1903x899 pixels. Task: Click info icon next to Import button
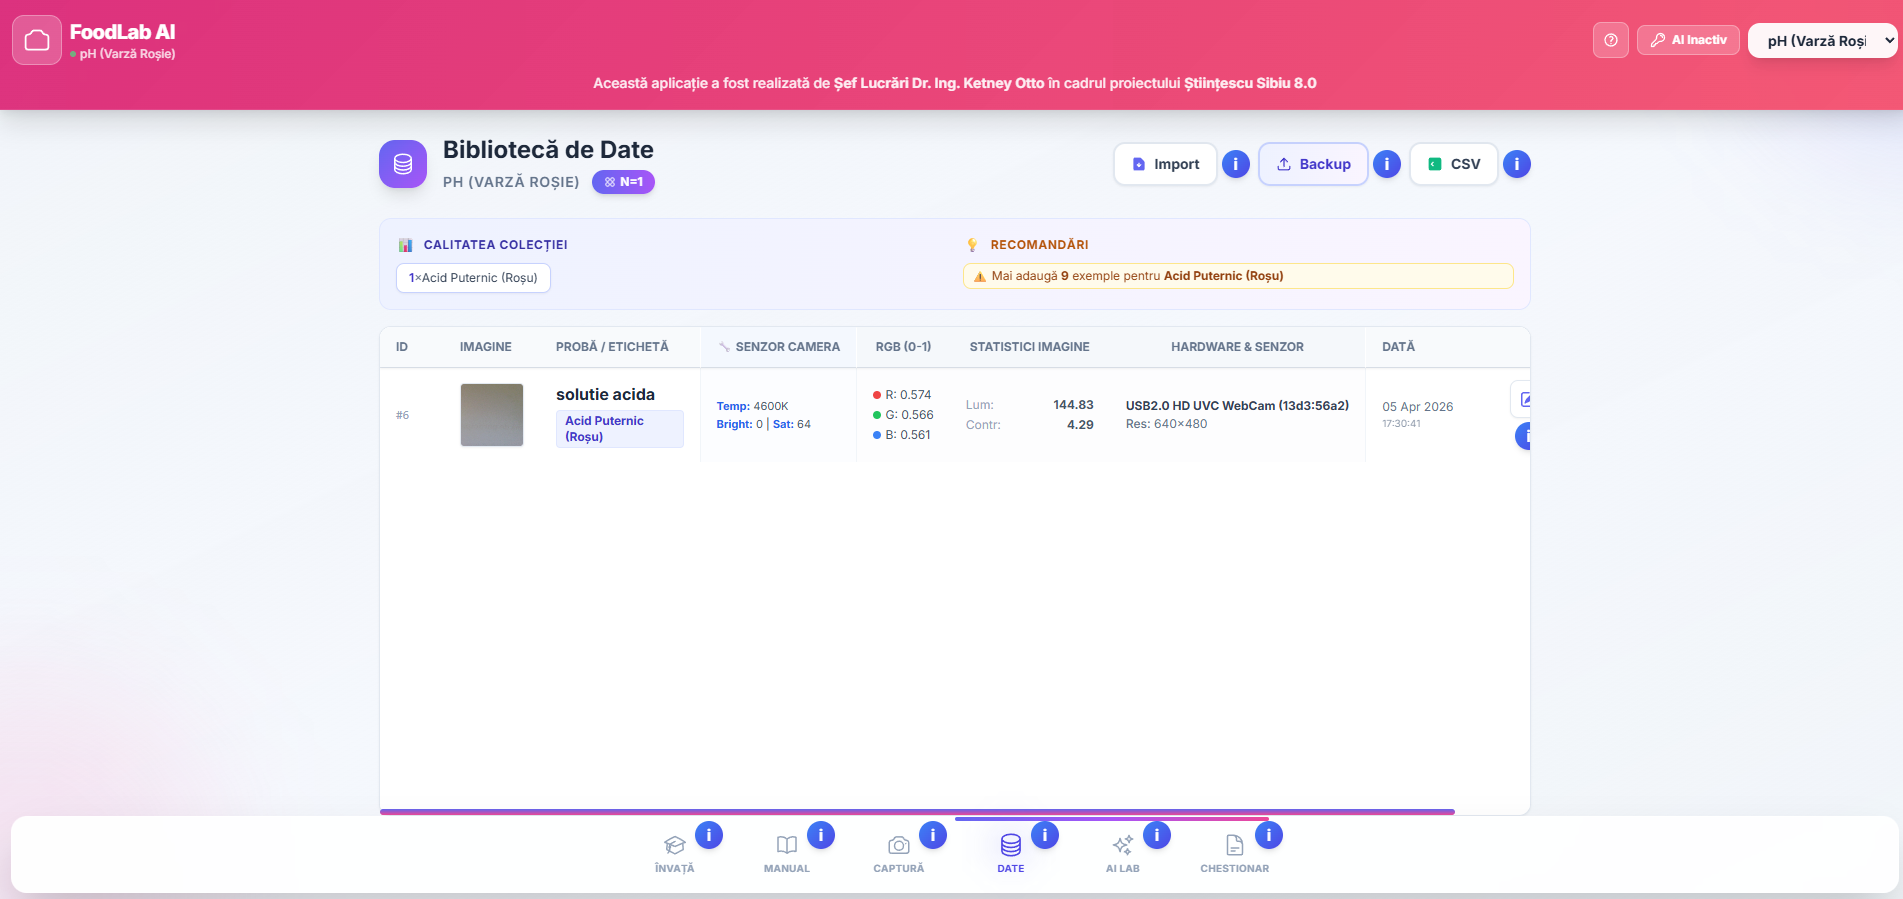tap(1235, 164)
